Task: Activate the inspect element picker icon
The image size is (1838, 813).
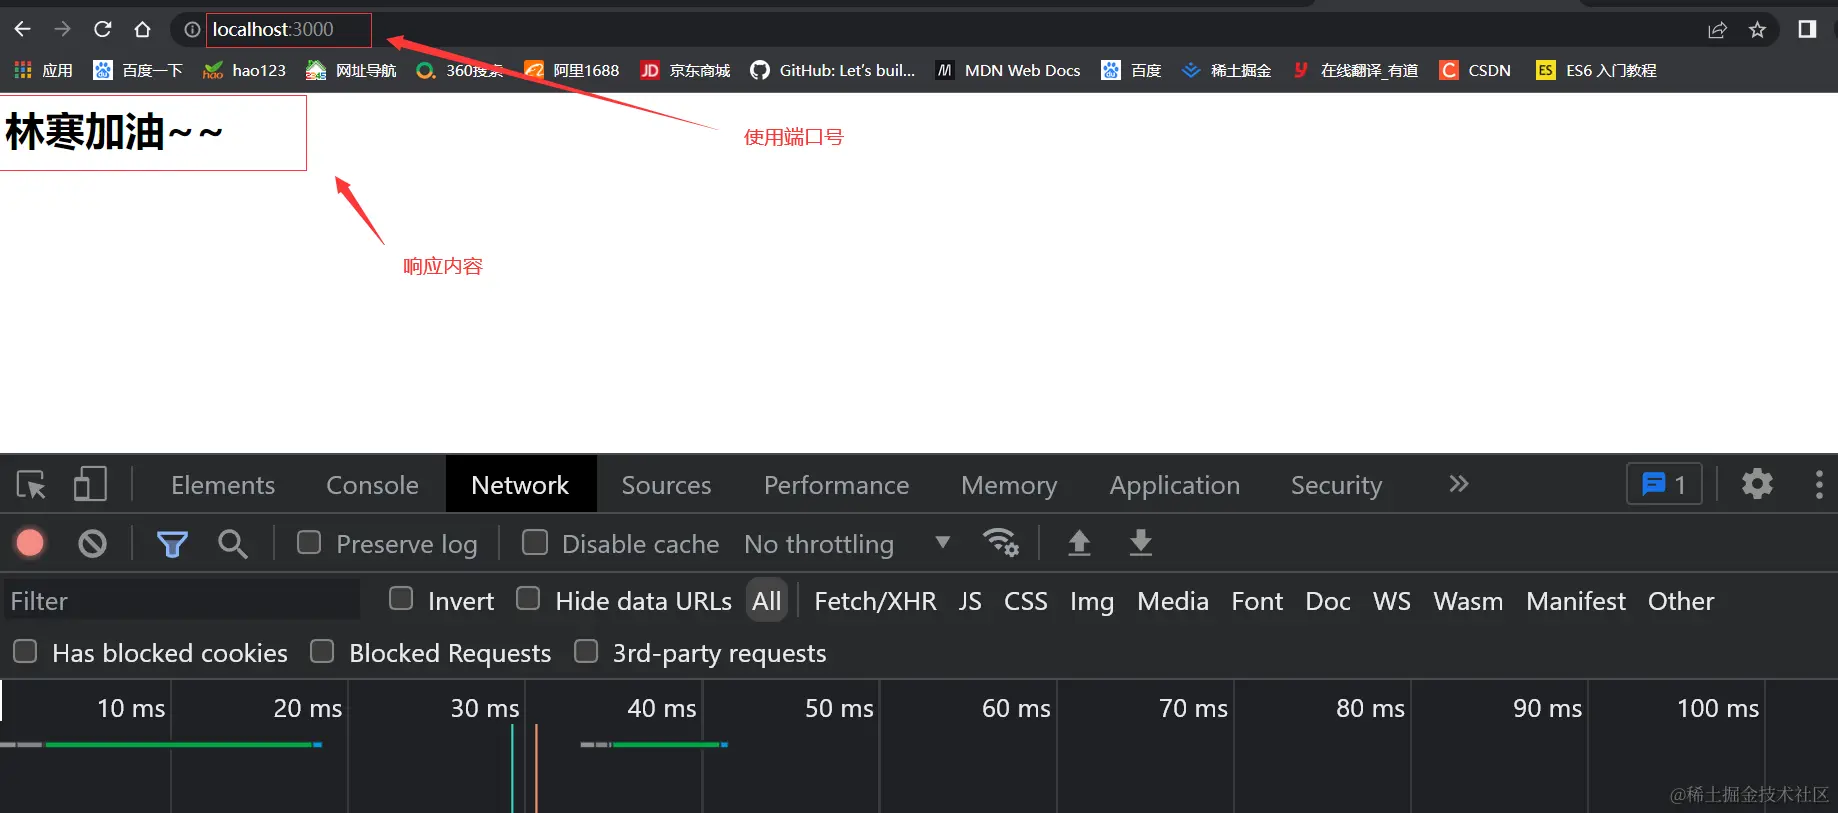Action: coord(31,485)
